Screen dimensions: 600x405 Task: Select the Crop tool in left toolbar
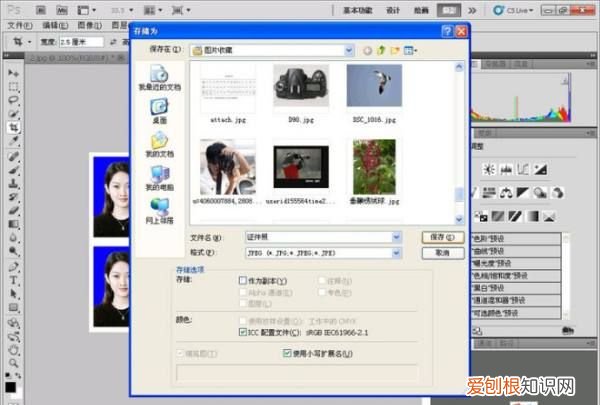coord(13,127)
